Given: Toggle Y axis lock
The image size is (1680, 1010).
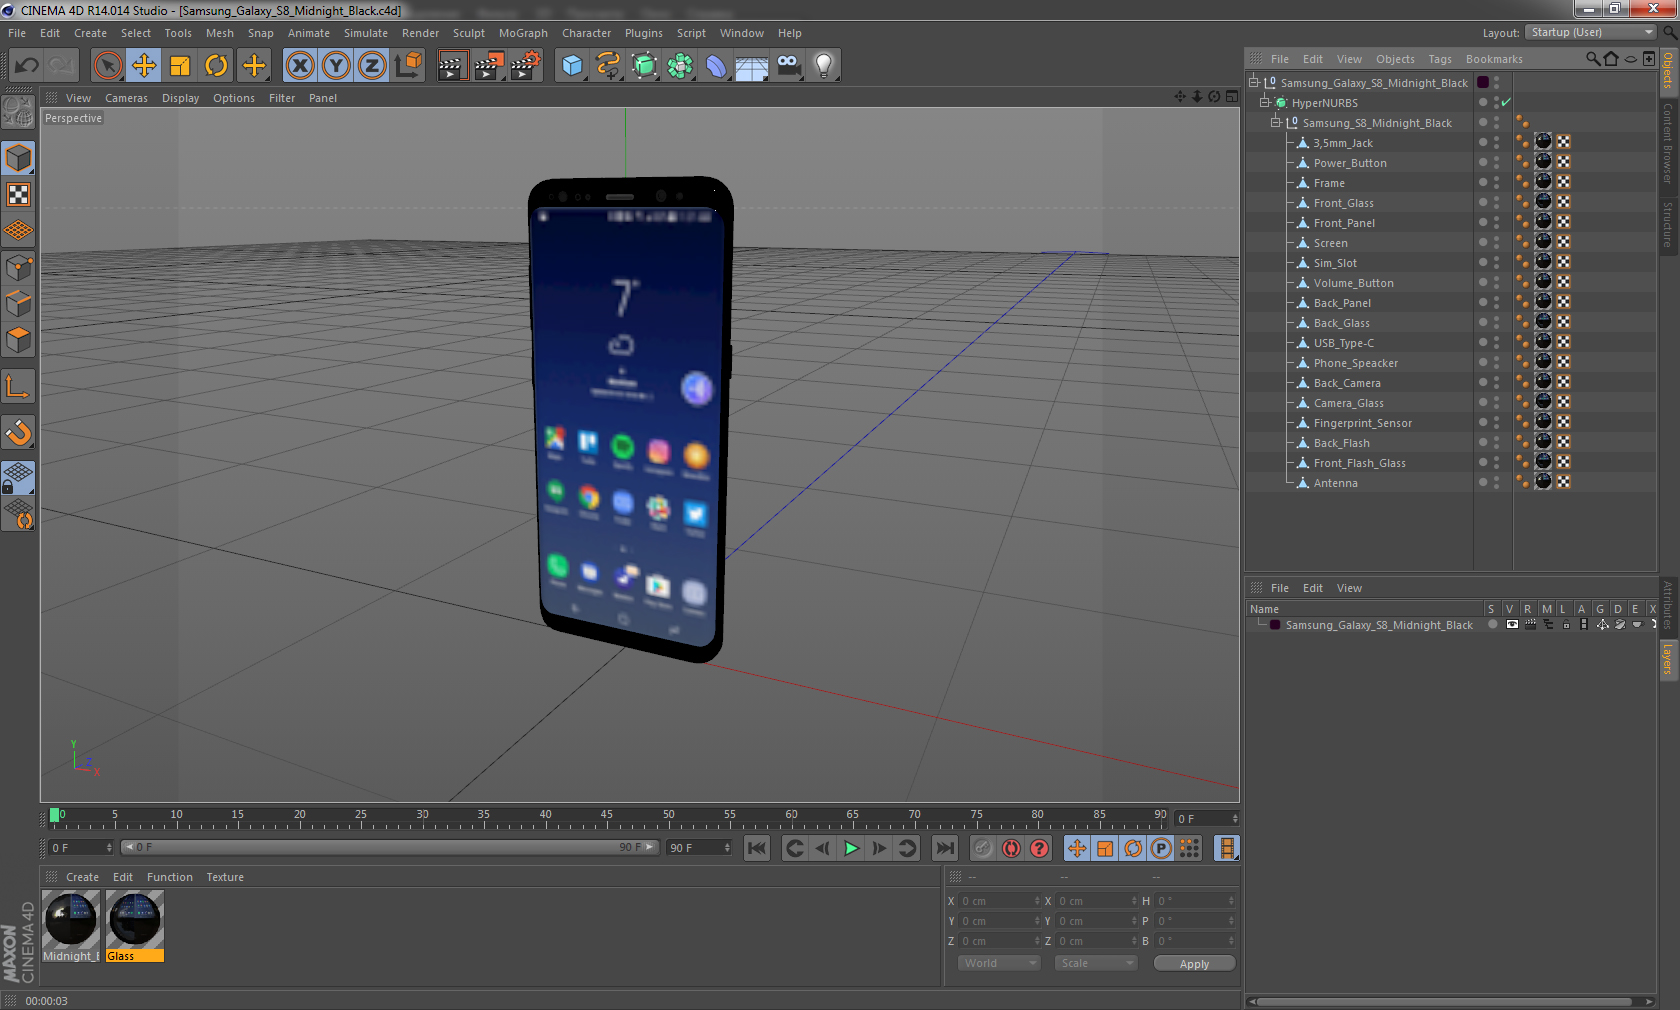Looking at the screenshot, I should coord(336,66).
